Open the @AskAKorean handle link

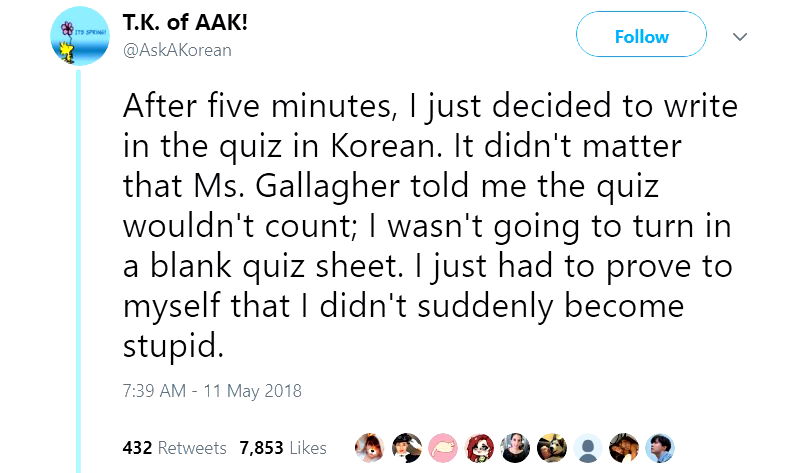pos(176,50)
